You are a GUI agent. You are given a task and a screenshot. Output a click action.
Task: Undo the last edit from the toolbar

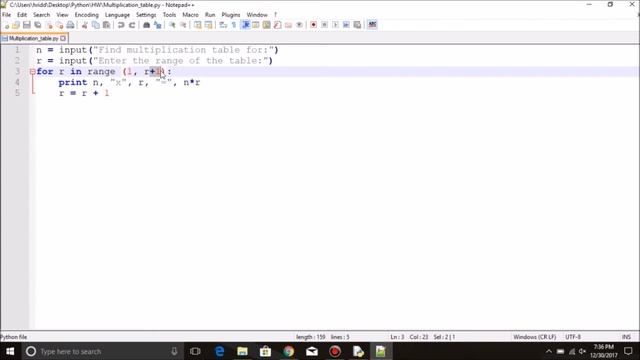121,25
